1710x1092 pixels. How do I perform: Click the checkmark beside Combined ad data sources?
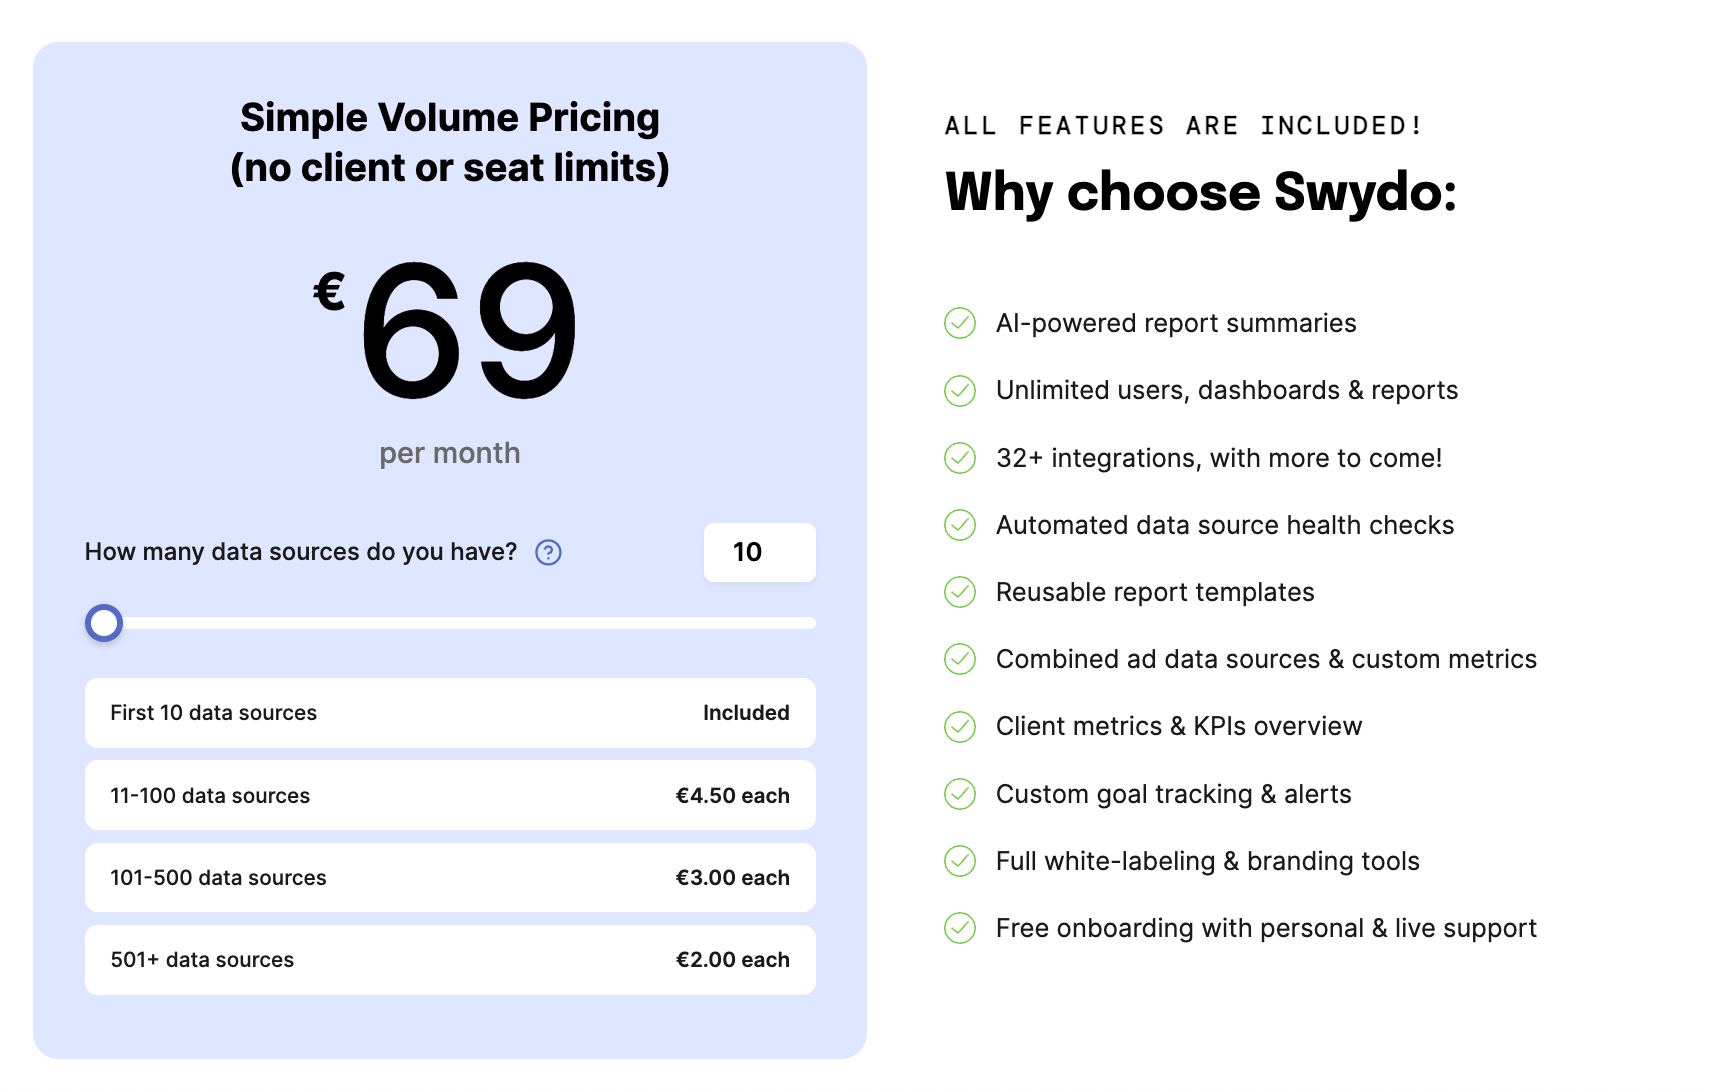[960, 659]
